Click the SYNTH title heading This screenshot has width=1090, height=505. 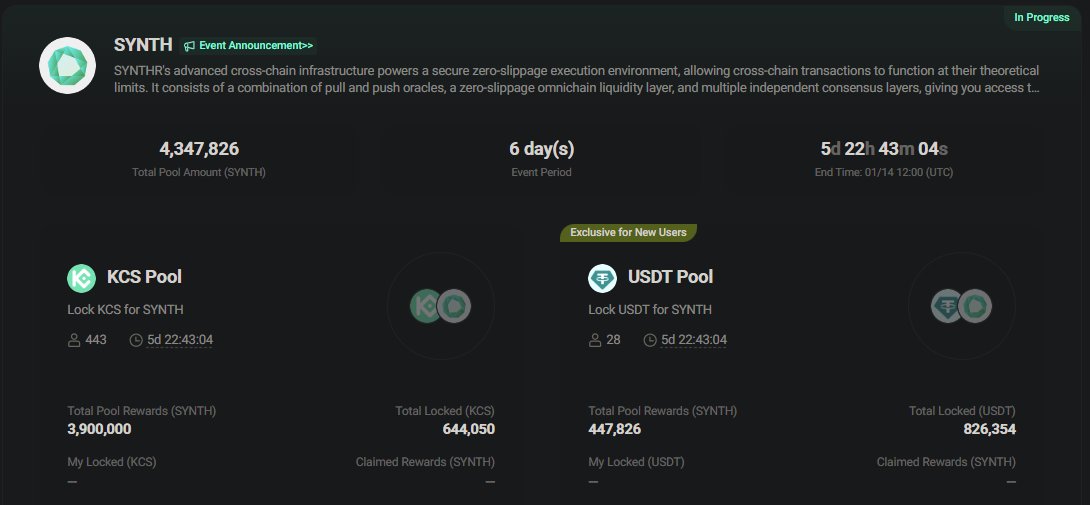143,45
